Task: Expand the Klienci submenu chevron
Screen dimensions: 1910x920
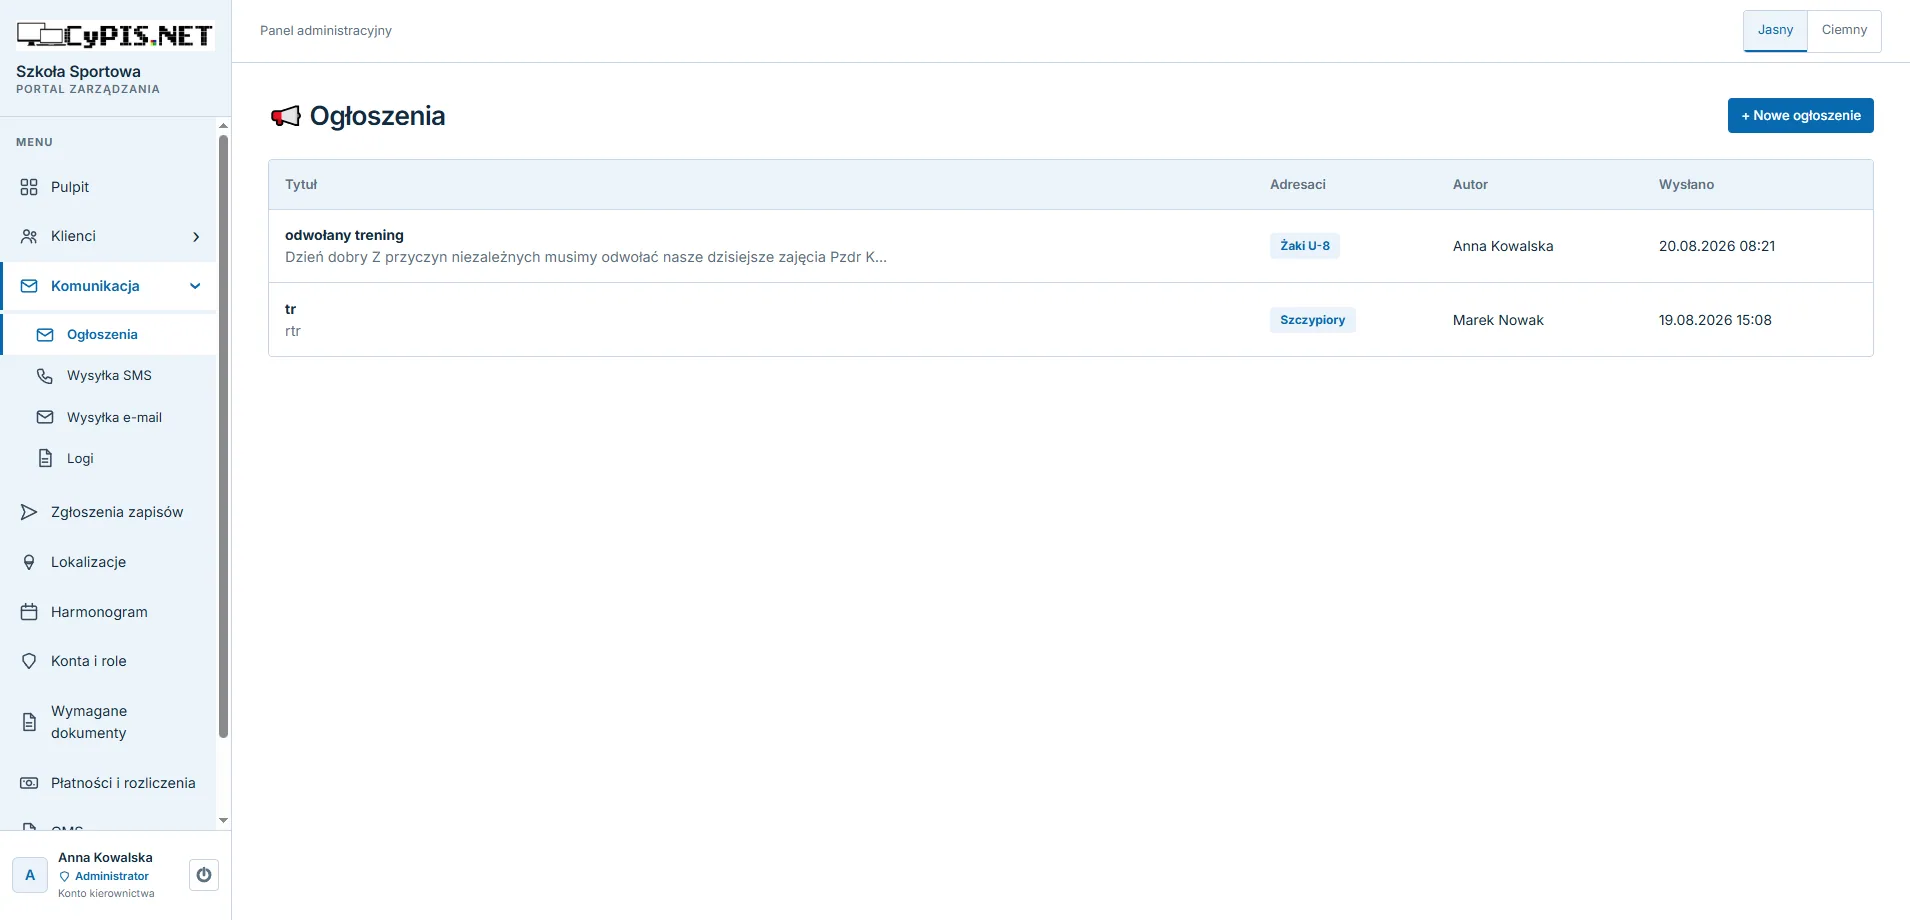Action: [x=196, y=237]
